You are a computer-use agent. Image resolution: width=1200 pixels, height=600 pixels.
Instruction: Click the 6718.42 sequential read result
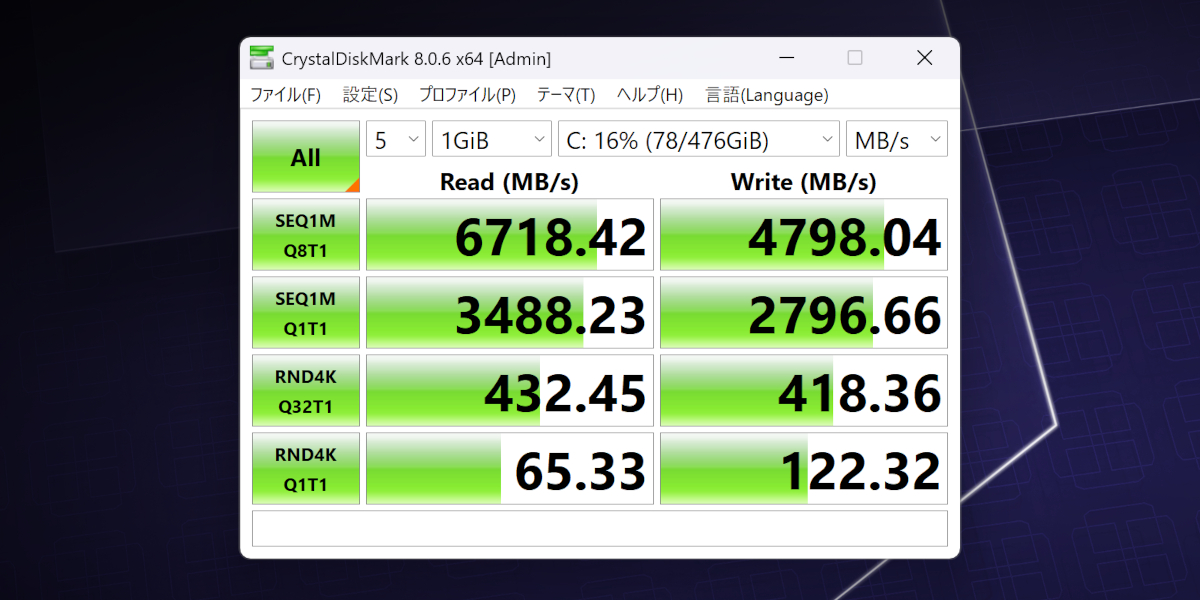(510, 235)
